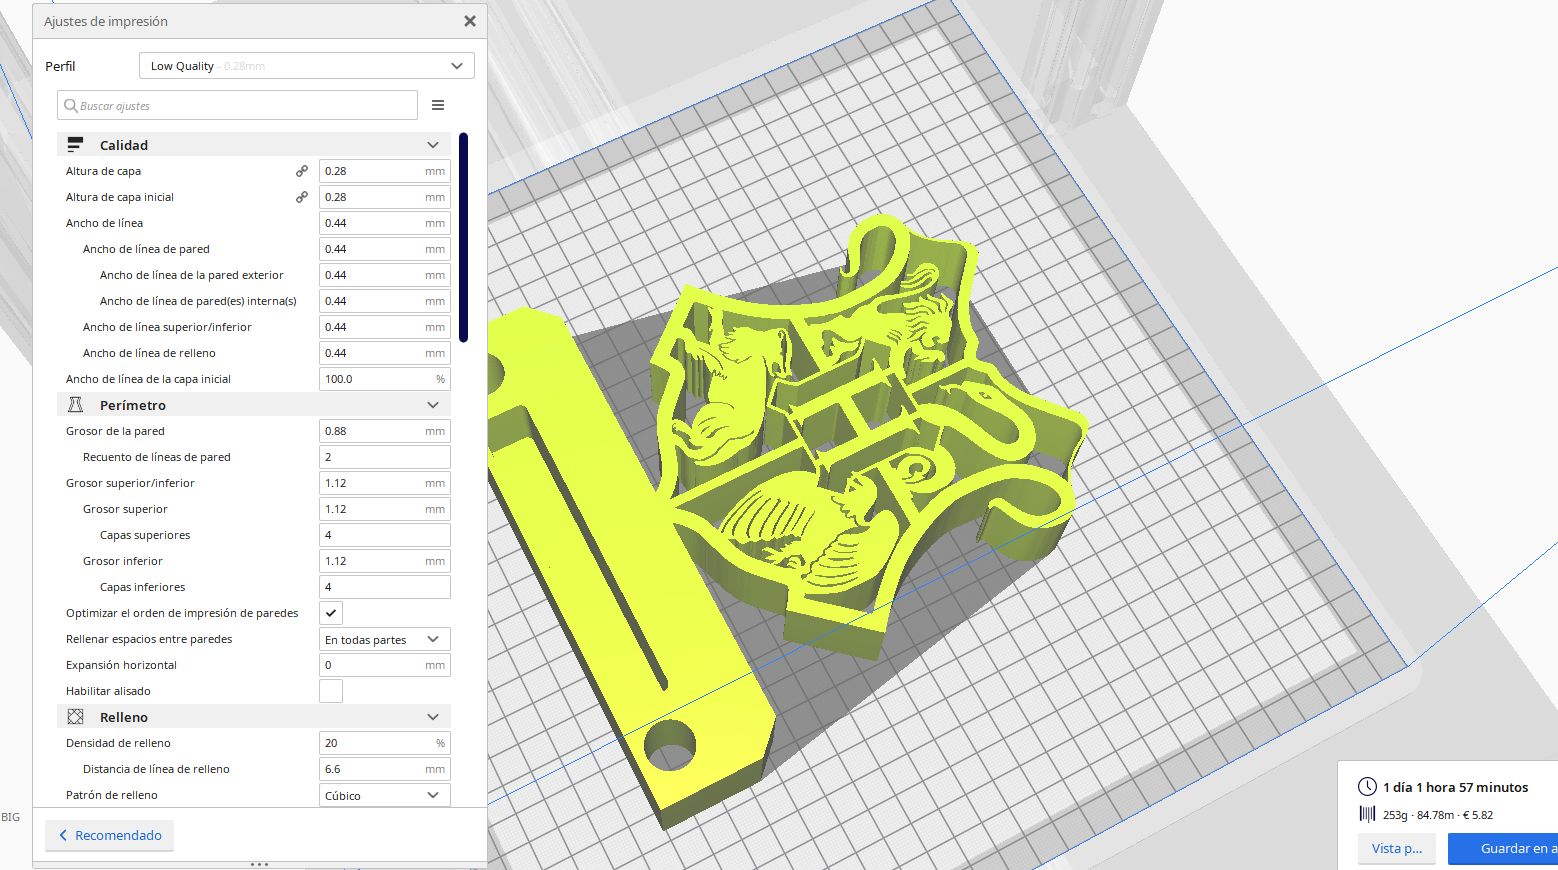The height and width of the screenshot is (870, 1558).
Task: Close the Ajustes de impresión panel
Action: (470, 21)
